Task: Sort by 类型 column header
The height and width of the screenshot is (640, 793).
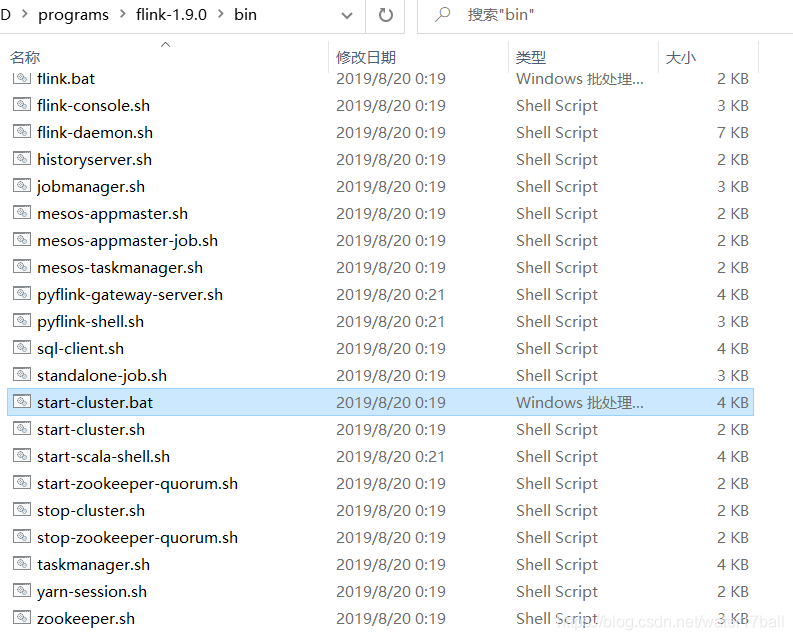Action: (x=531, y=57)
